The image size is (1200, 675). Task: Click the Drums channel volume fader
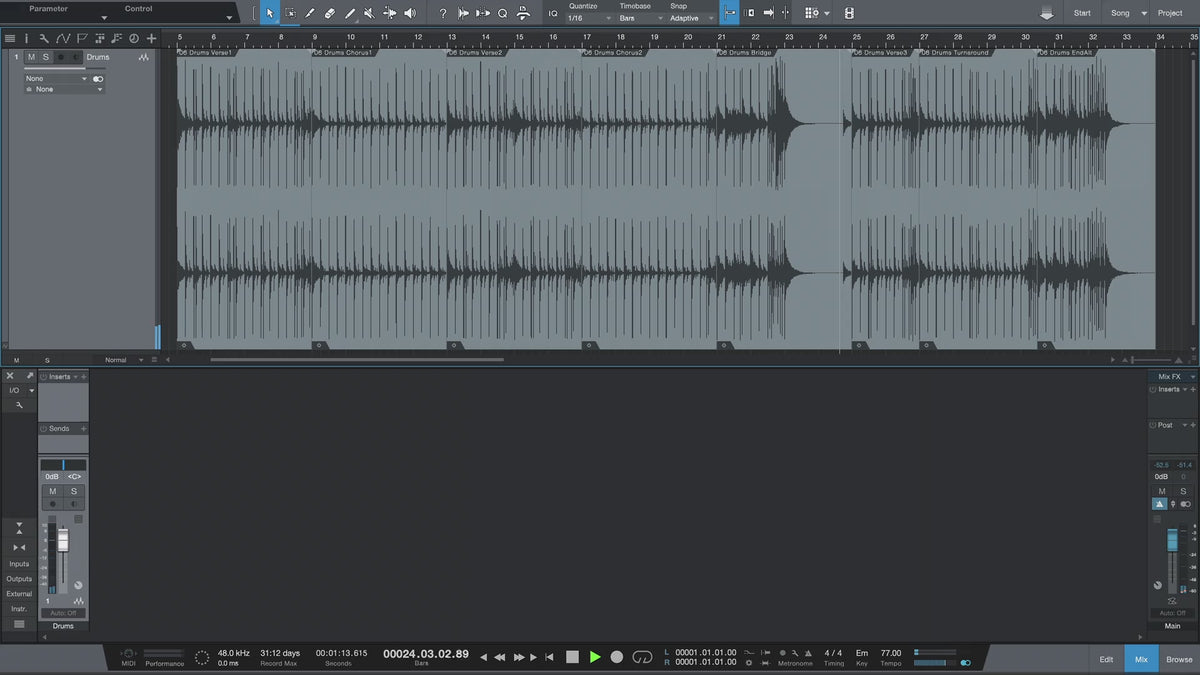[63, 541]
